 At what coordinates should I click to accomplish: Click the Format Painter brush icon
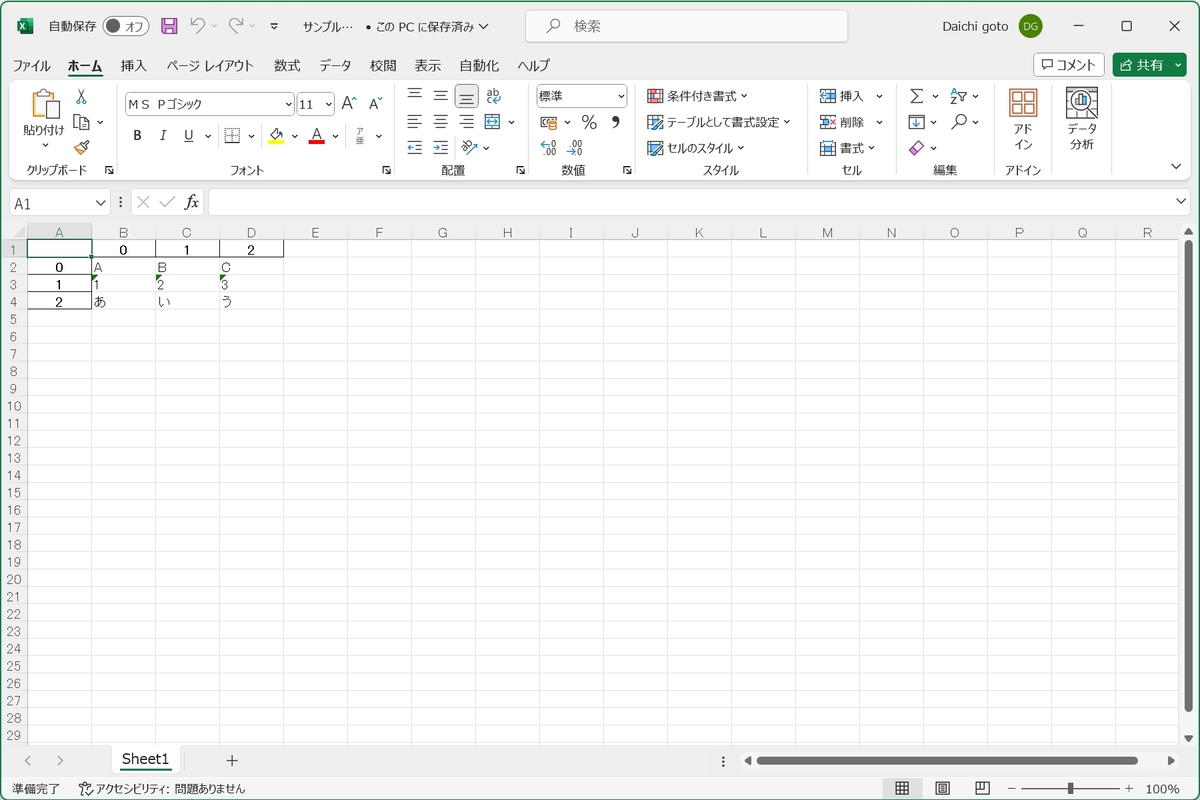click(81, 147)
